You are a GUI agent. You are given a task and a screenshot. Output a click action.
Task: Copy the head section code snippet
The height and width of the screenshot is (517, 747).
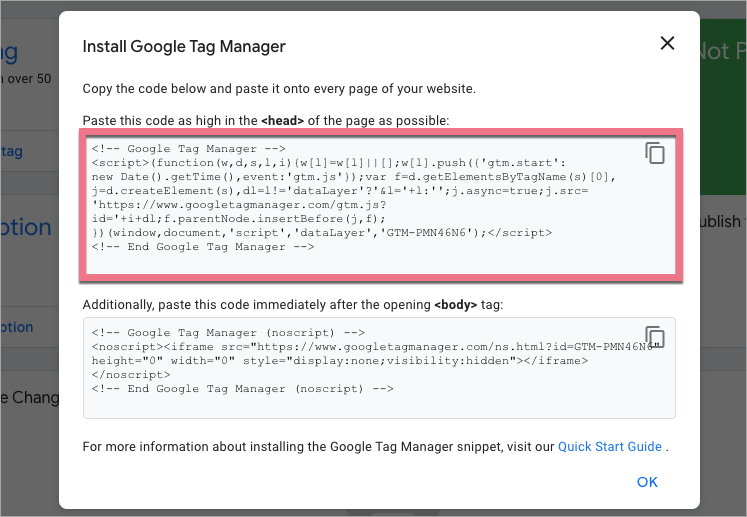(x=655, y=153)
